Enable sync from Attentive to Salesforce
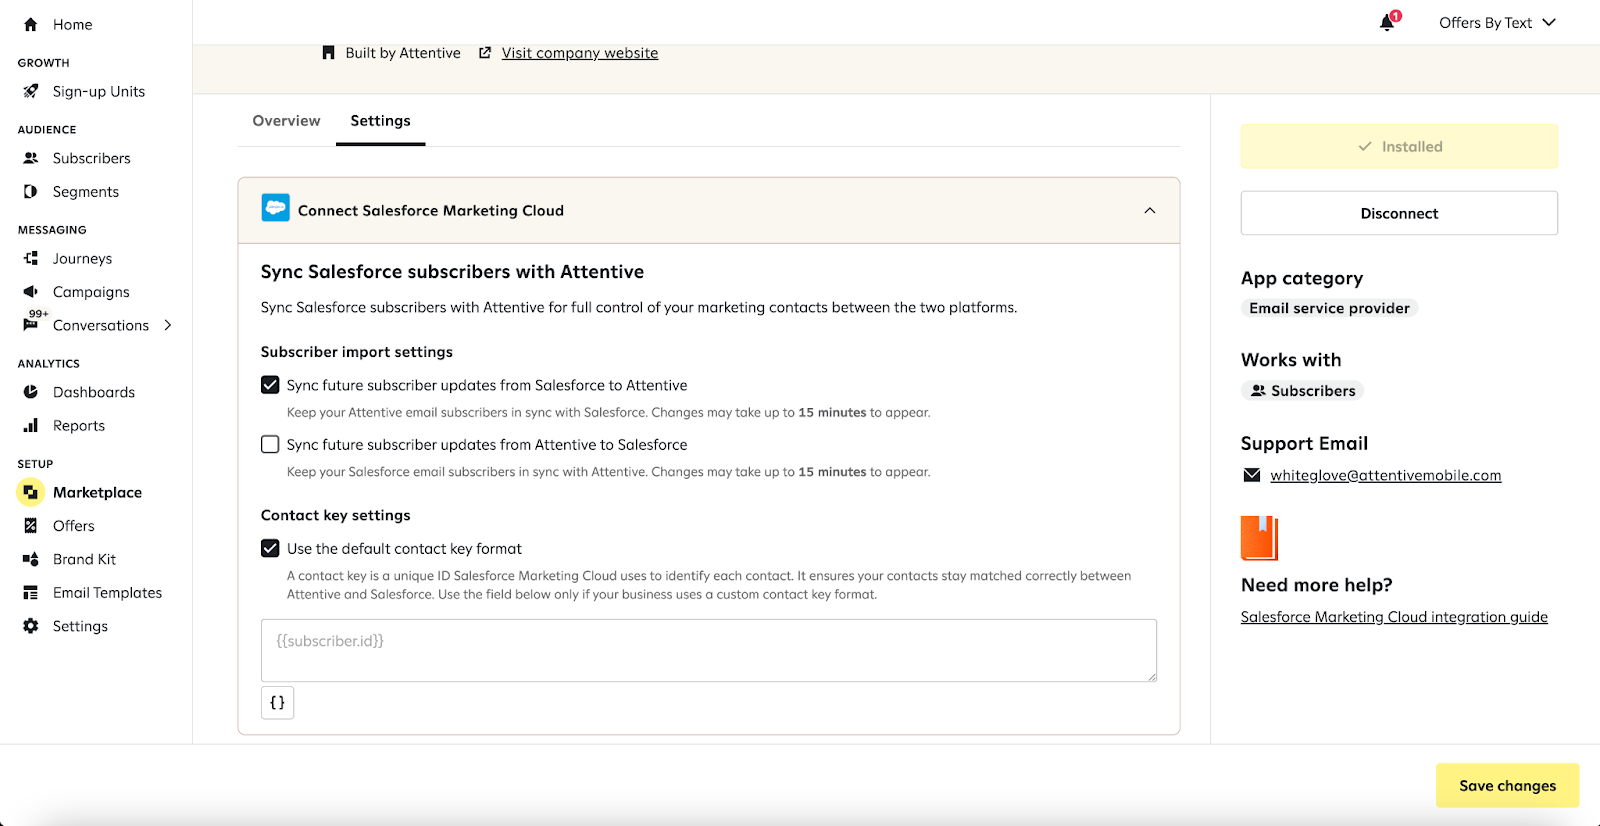Viewport: 1600px width, 826px height. pyautogui.click(x=270, y=444)
